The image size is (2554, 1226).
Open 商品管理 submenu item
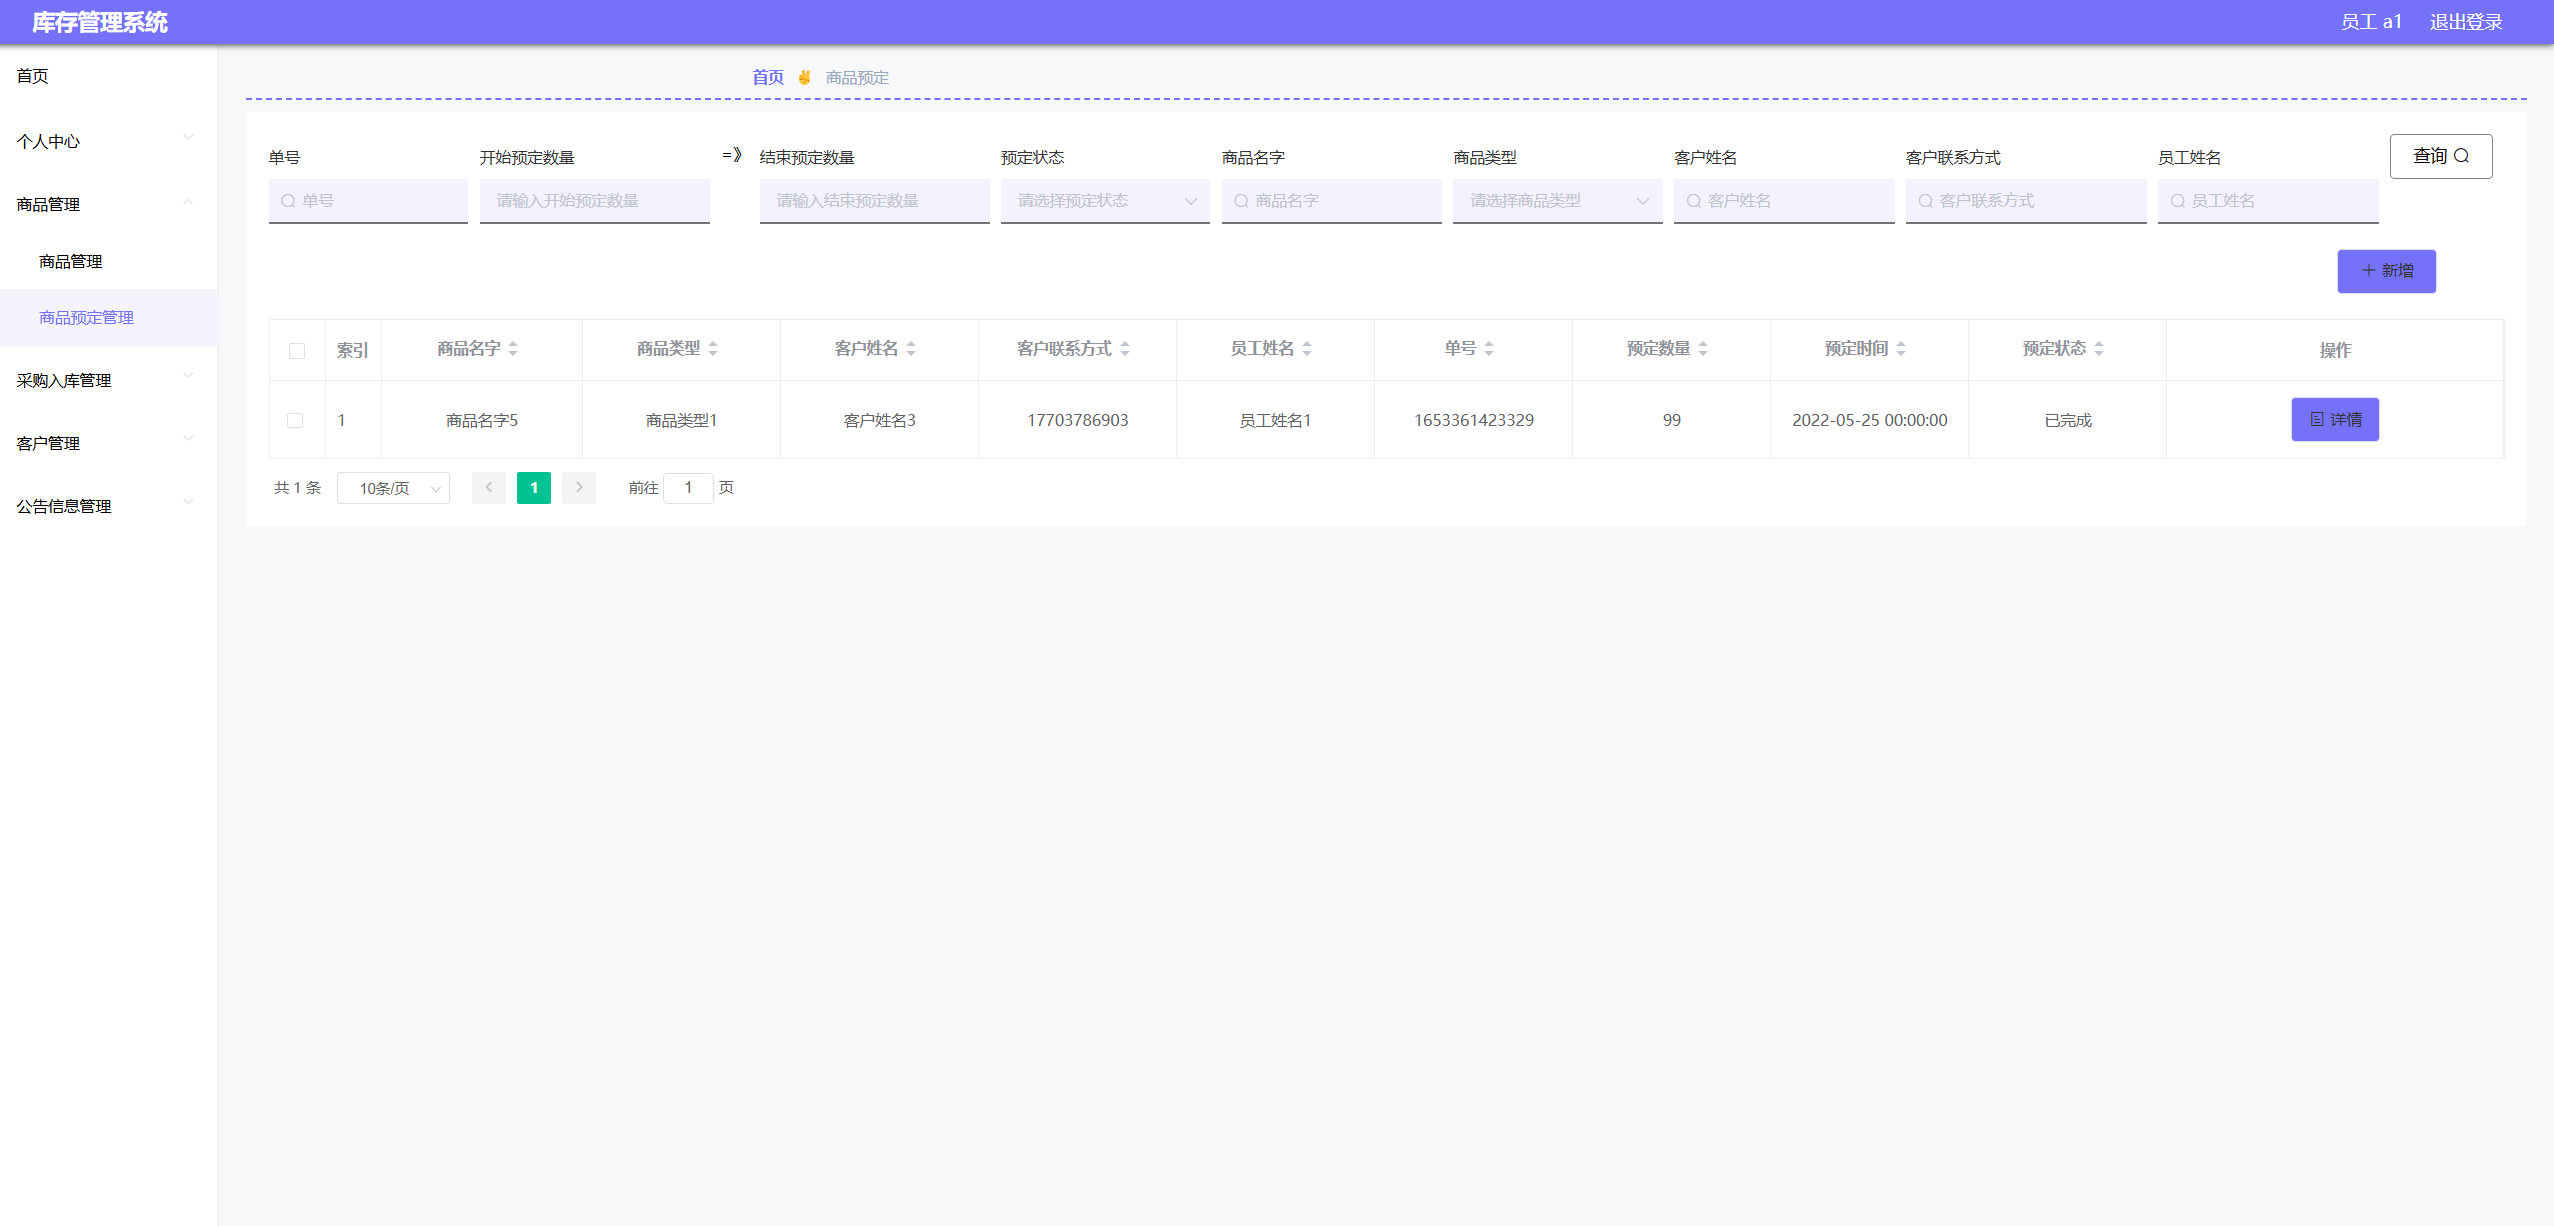point(71,261)
